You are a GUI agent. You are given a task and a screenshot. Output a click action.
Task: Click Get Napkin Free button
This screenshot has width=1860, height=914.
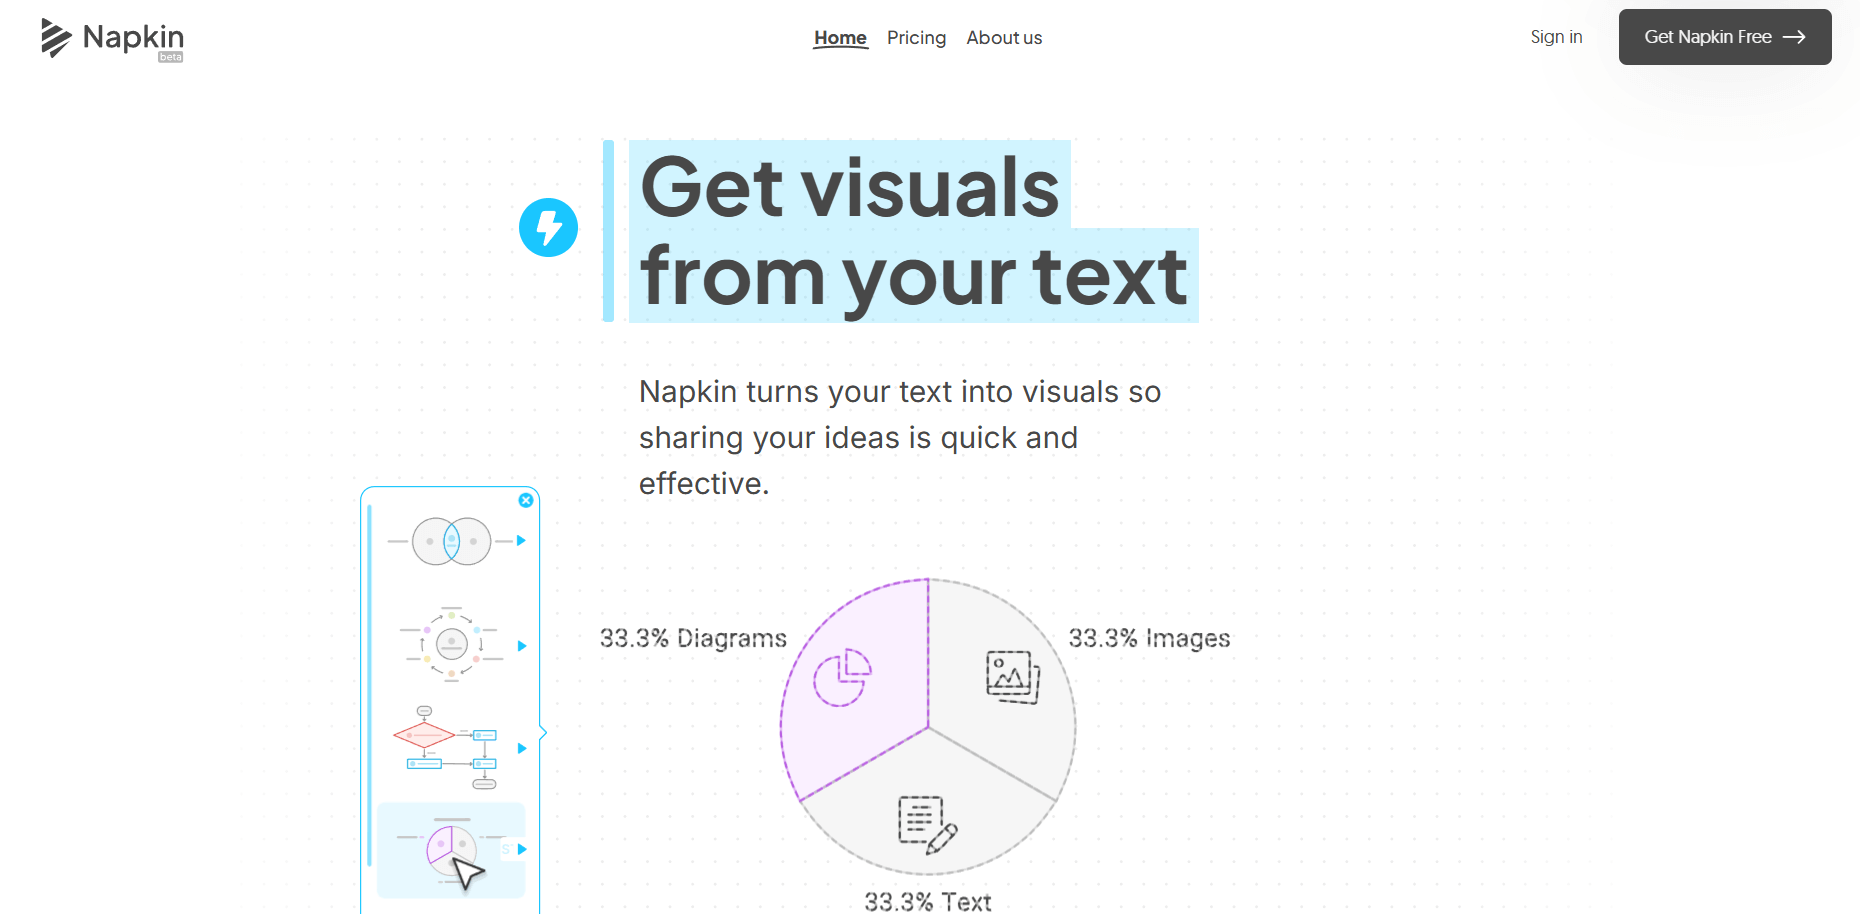[1725, 37]
